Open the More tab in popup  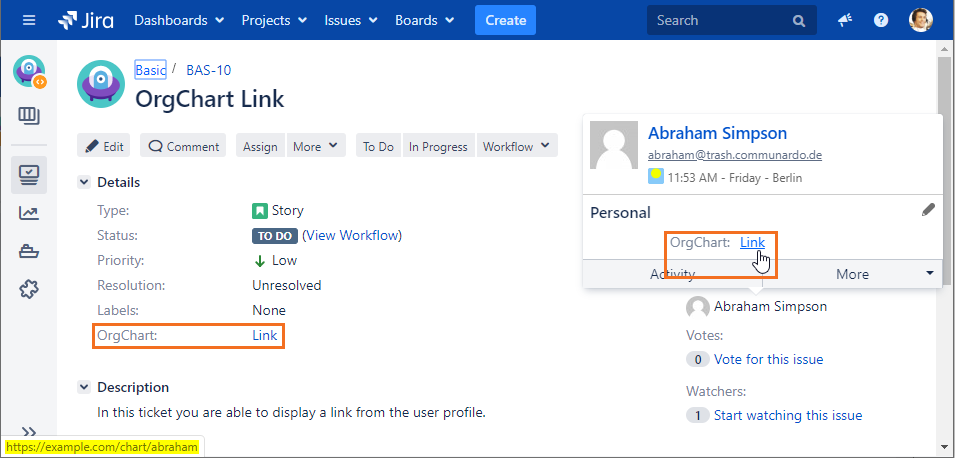[x=852, y=274]
